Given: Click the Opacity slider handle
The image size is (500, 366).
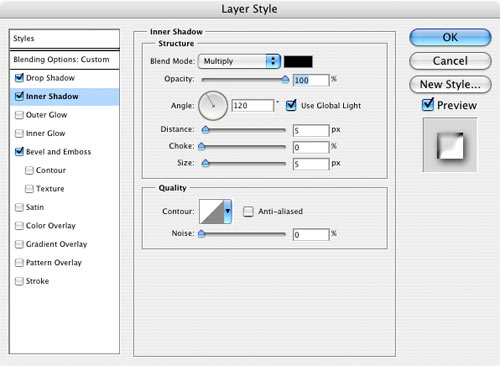Looking at the screenshot, I should [x=285, y=79].
